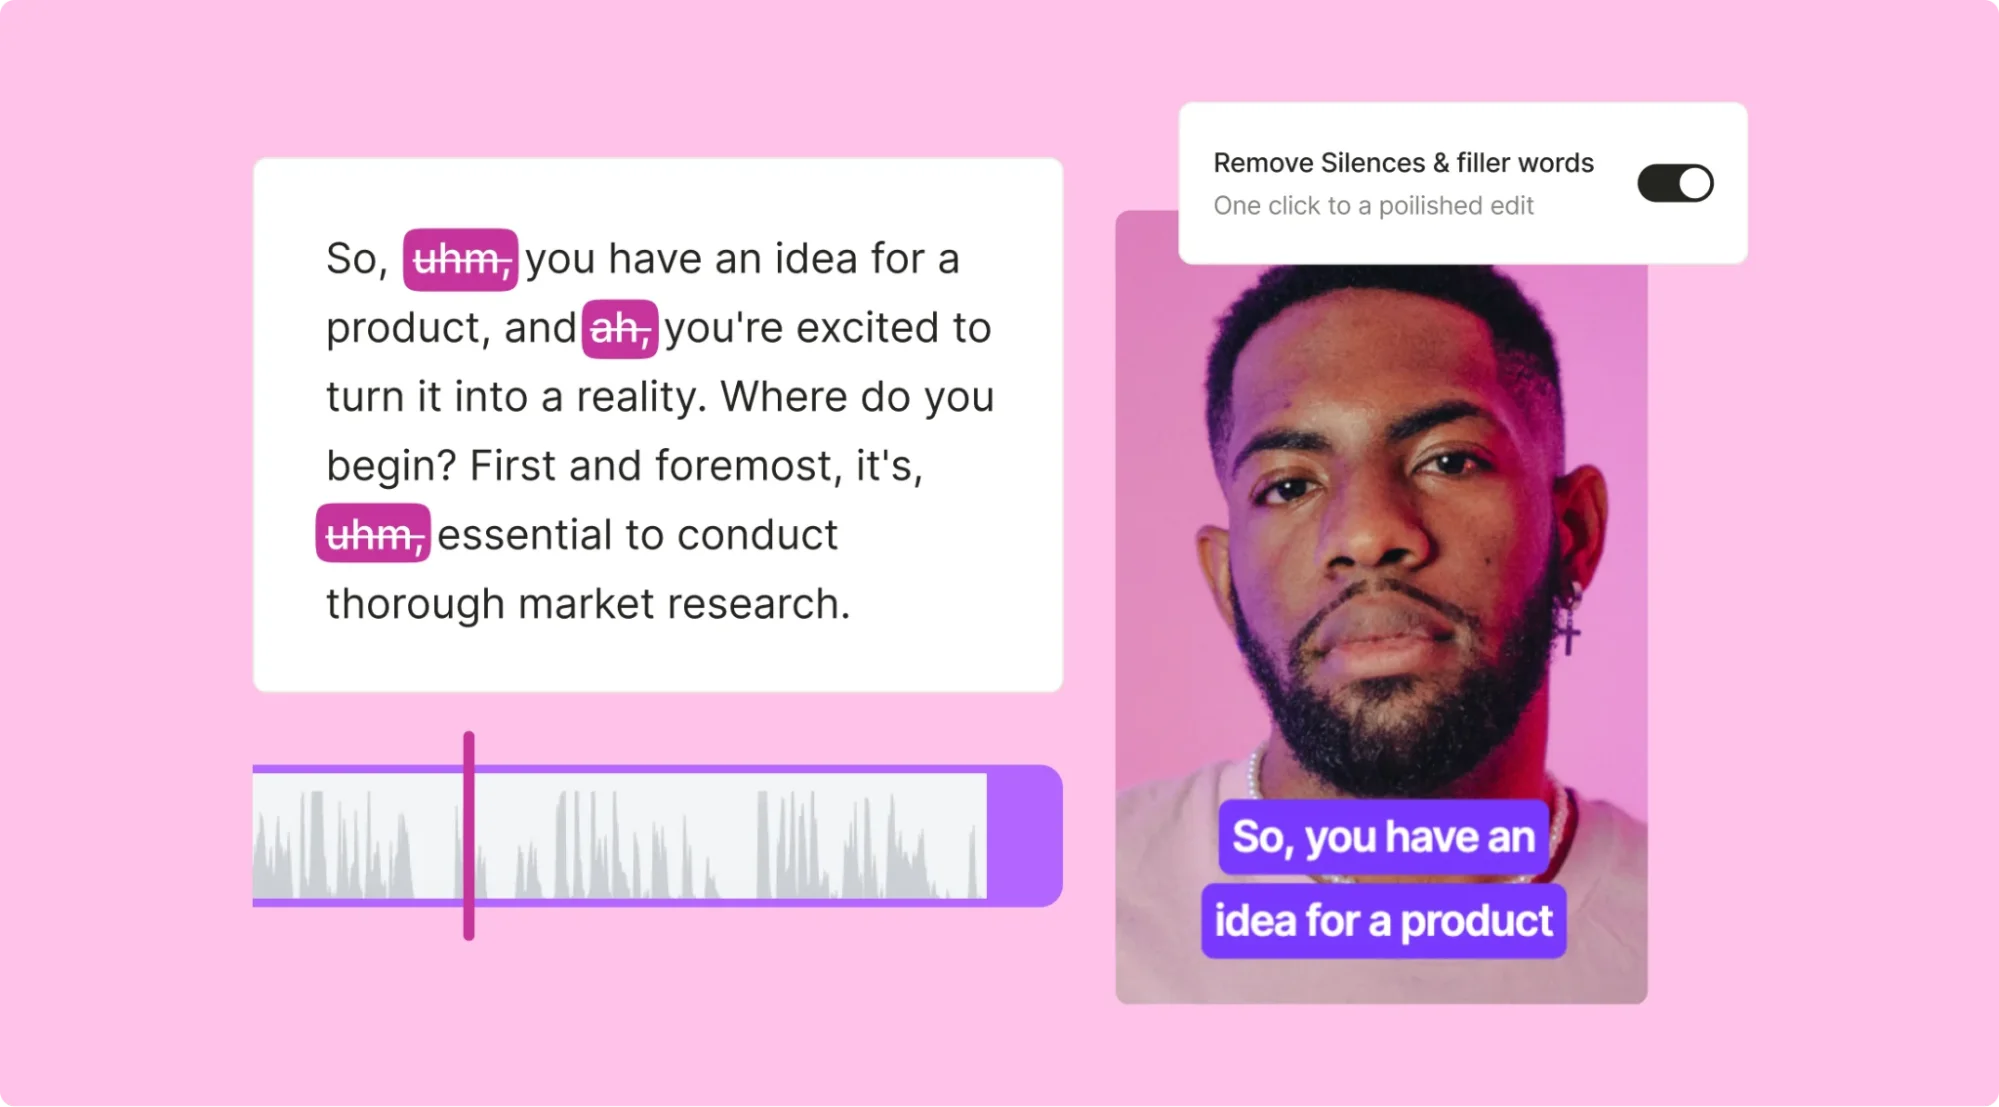Select the second highlighted 'uhm' tag

click(x=372, y=532)
